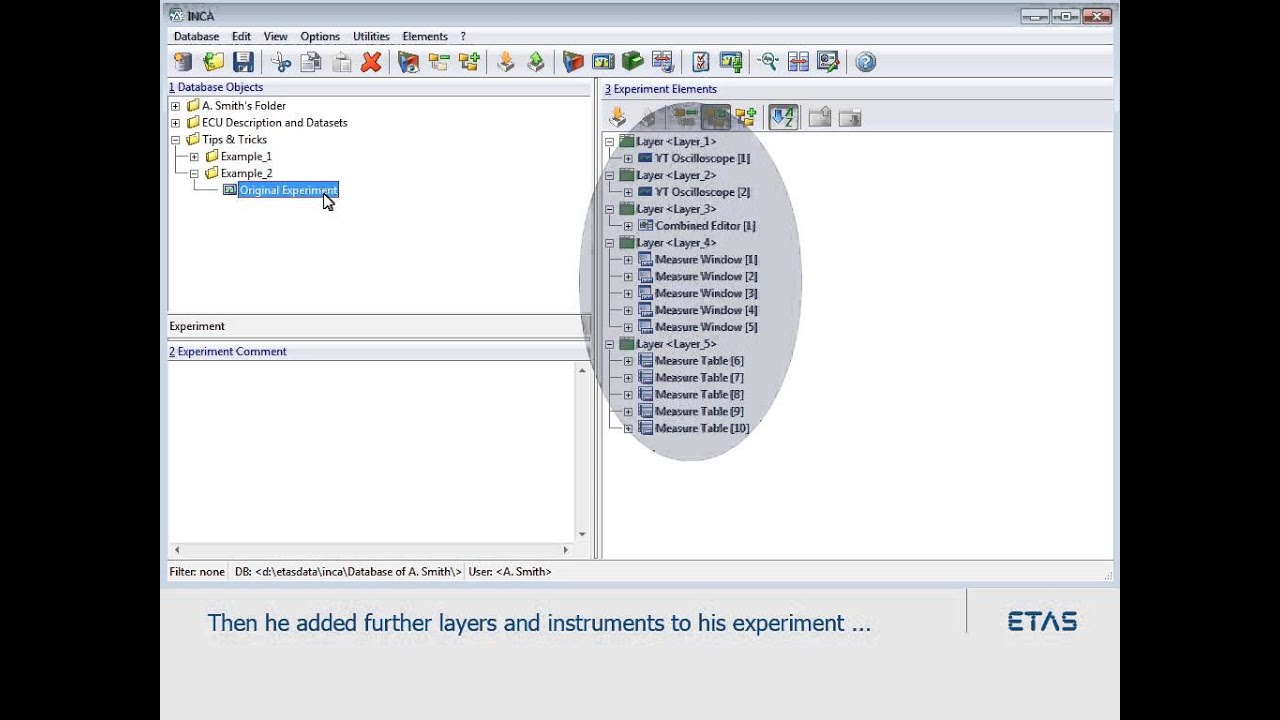
Task: Click the yellow folders plus icon in Experiment Elements toolbar
Action: (746, 118)
